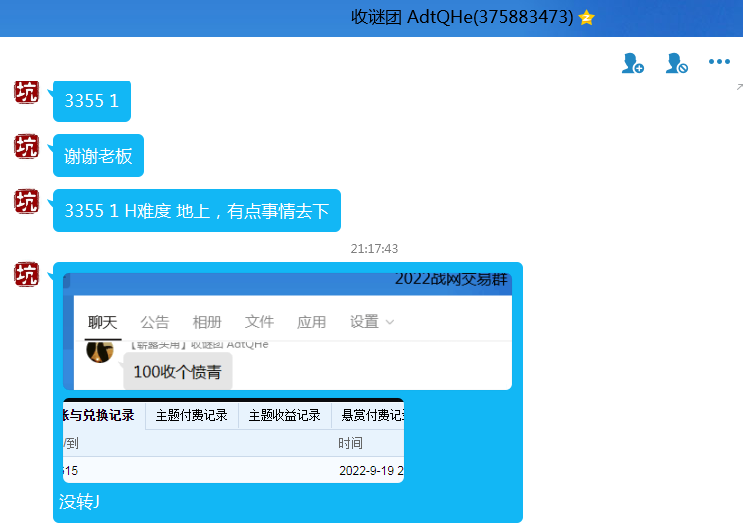This screenshot has height=527, width=743.
Task: Select the 应用 tab
Action: 311,322
